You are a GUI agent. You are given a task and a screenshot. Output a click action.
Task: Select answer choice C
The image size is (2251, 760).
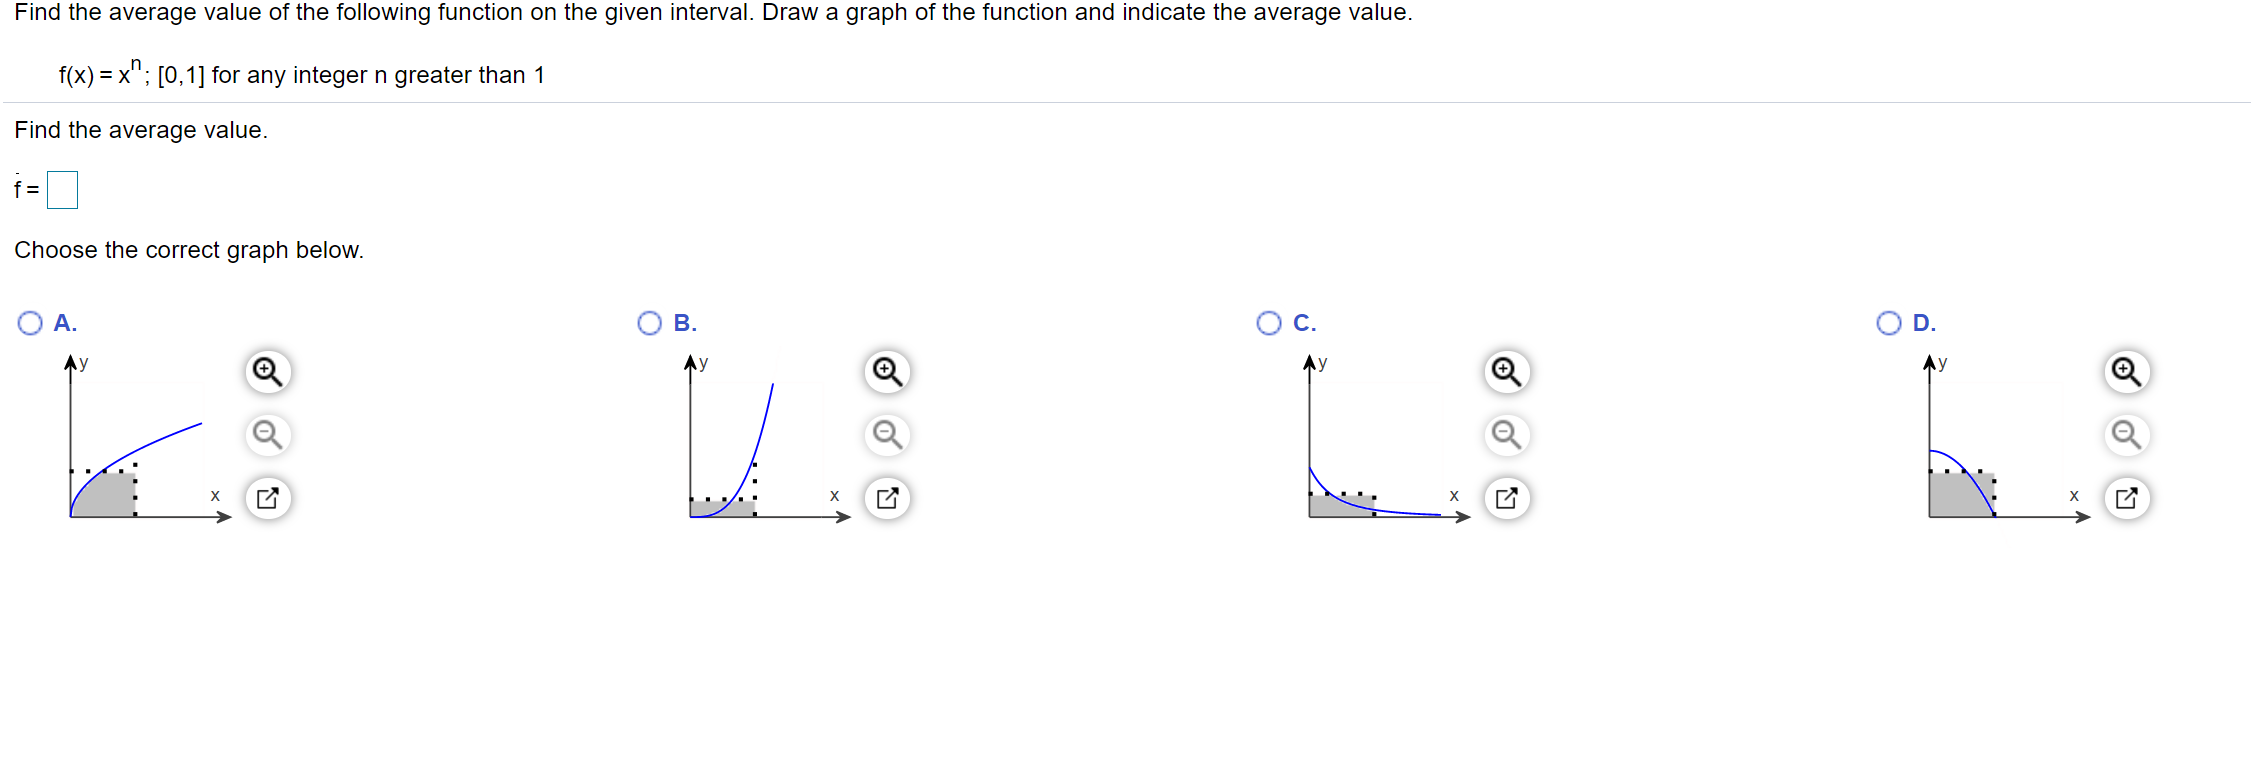click(1268, 322)
